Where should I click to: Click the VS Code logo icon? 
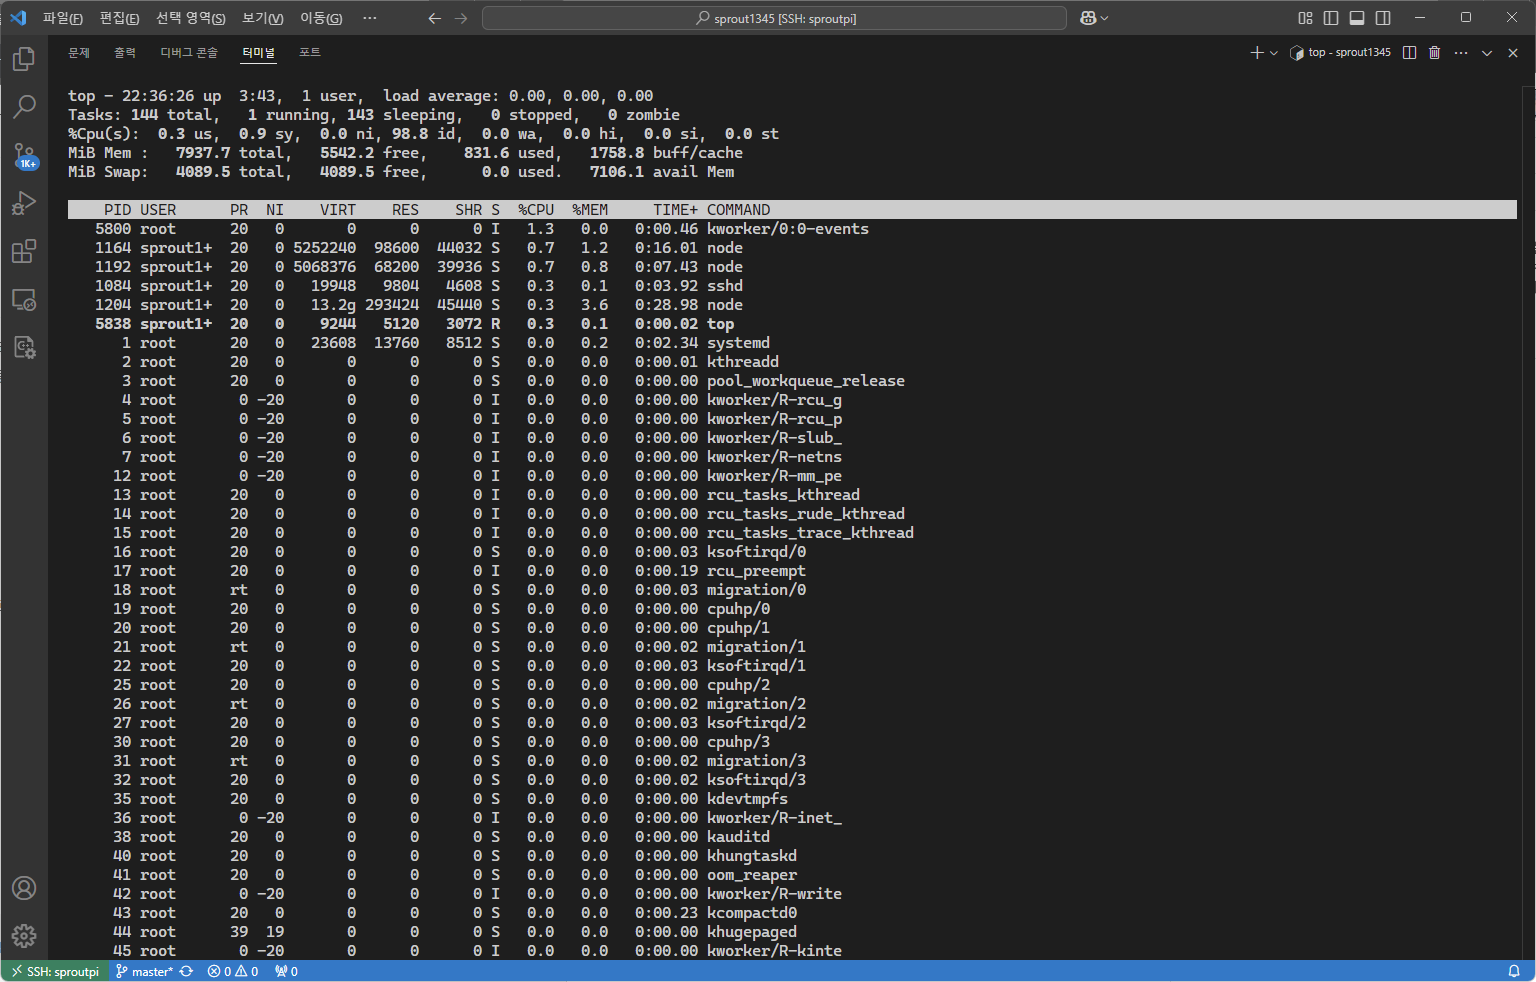click(18, 18)
